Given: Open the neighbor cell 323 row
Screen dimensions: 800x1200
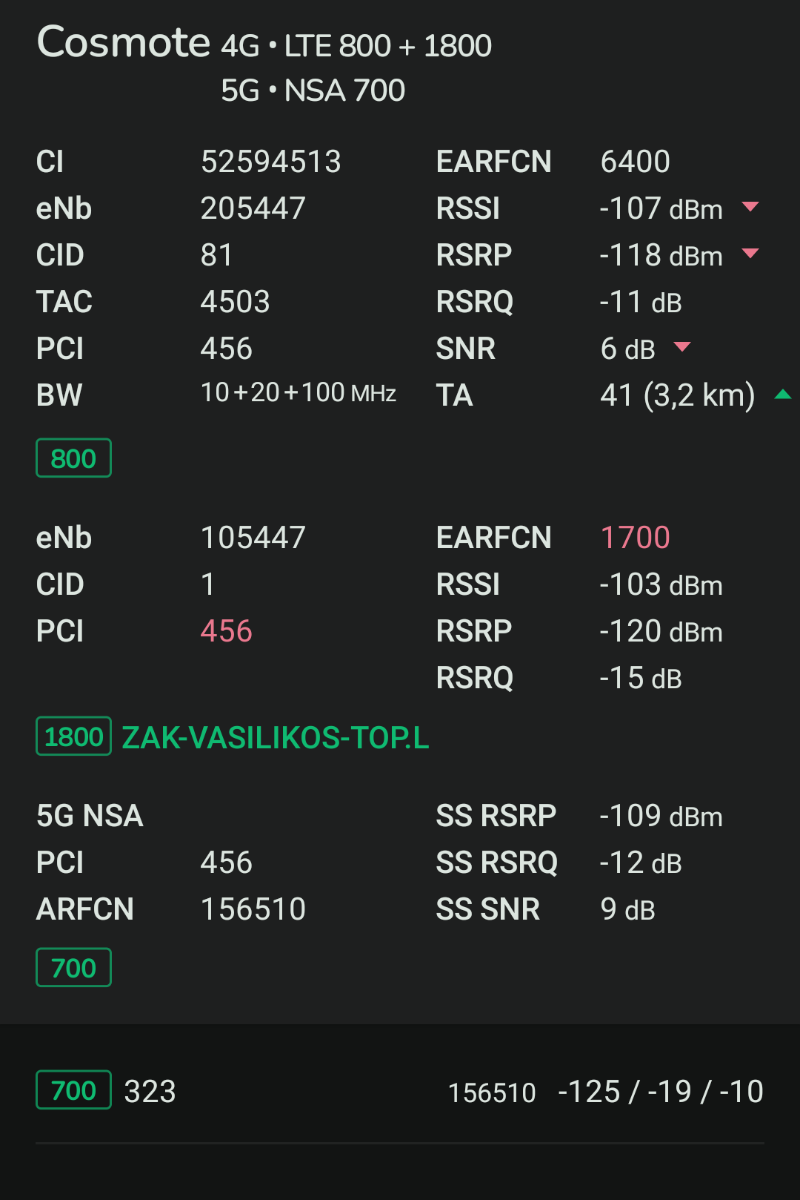Looking at the screenshot, I should click(x=400, y=1091).
